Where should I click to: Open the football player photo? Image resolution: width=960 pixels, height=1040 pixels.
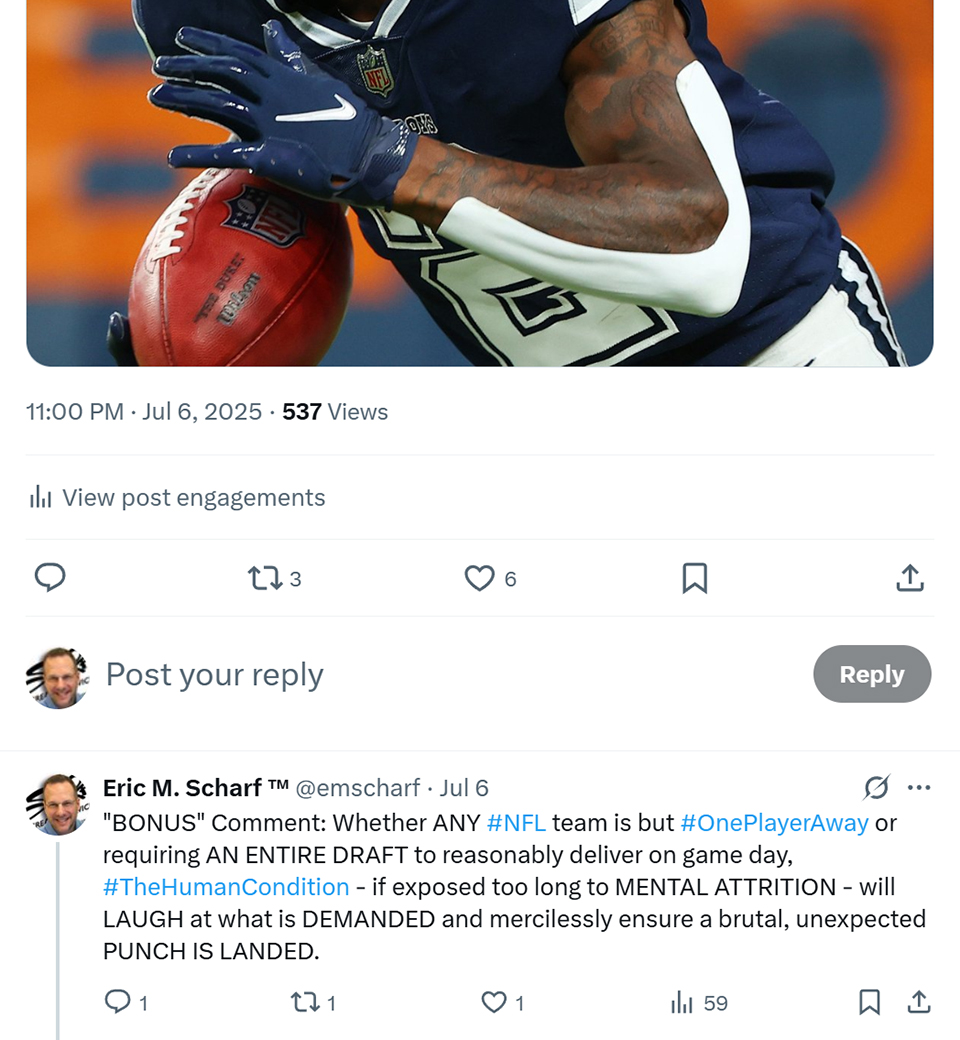click(x=480, y=180)
